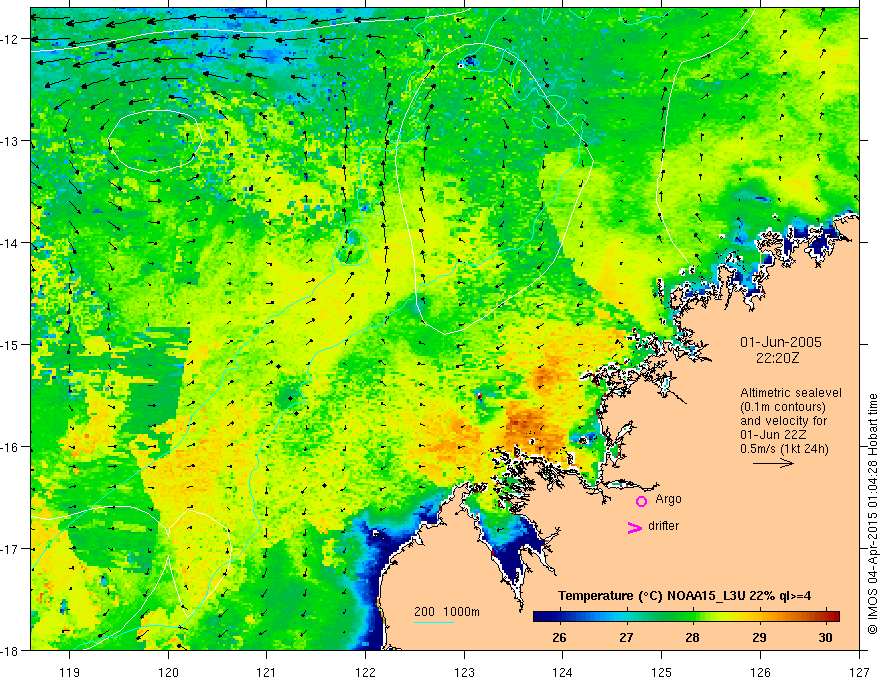The height and width of the screenshot is (680, 880).
Task: Click the colorbar tick label '26'
Action: tap(559, 637)
